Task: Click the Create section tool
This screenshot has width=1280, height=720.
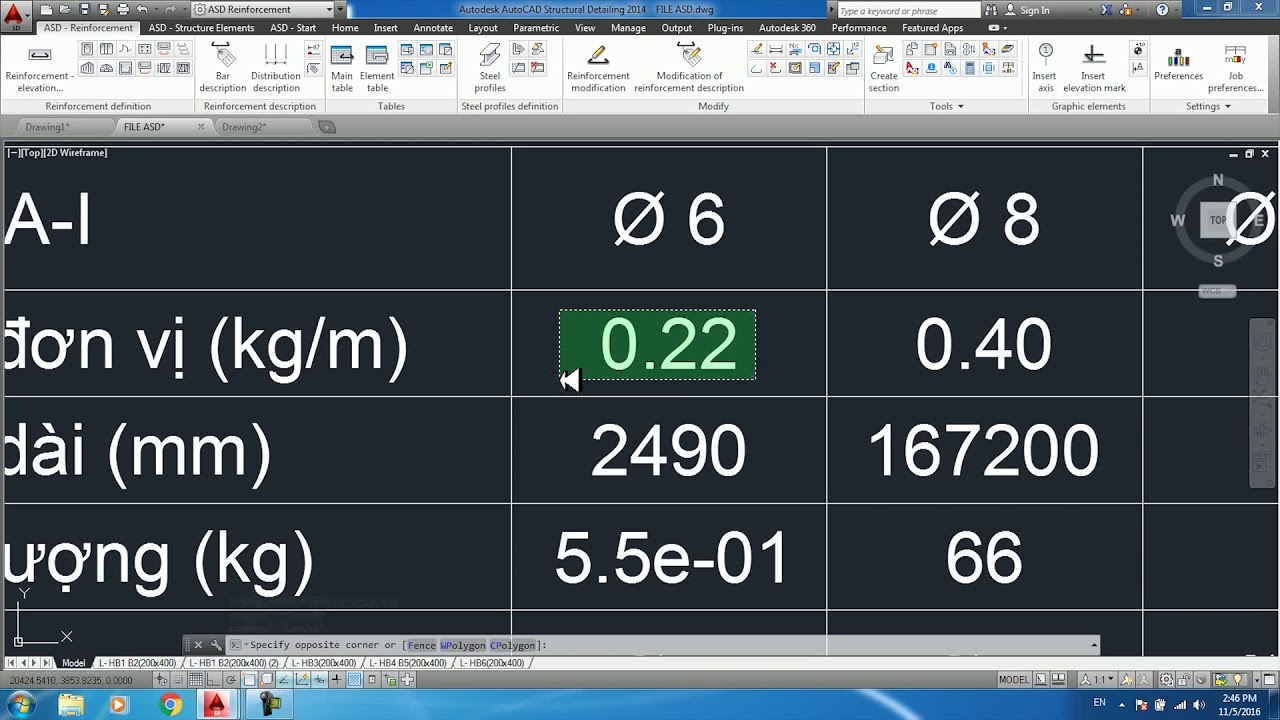Action: 884,67
